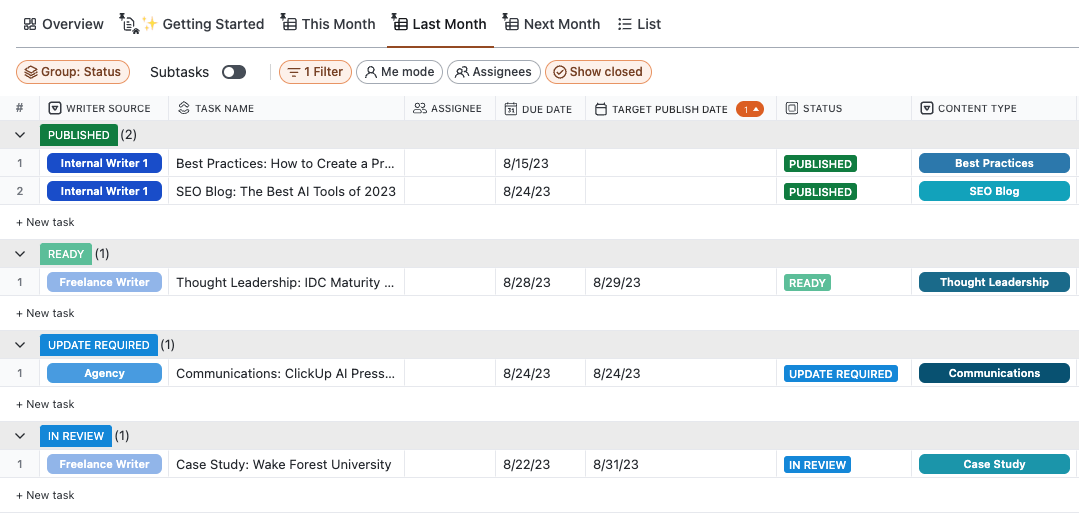Click the Getting Started doc icon
Image resolution: width=1079 pixels, height=516 pixels.
[x=129, y=23]
